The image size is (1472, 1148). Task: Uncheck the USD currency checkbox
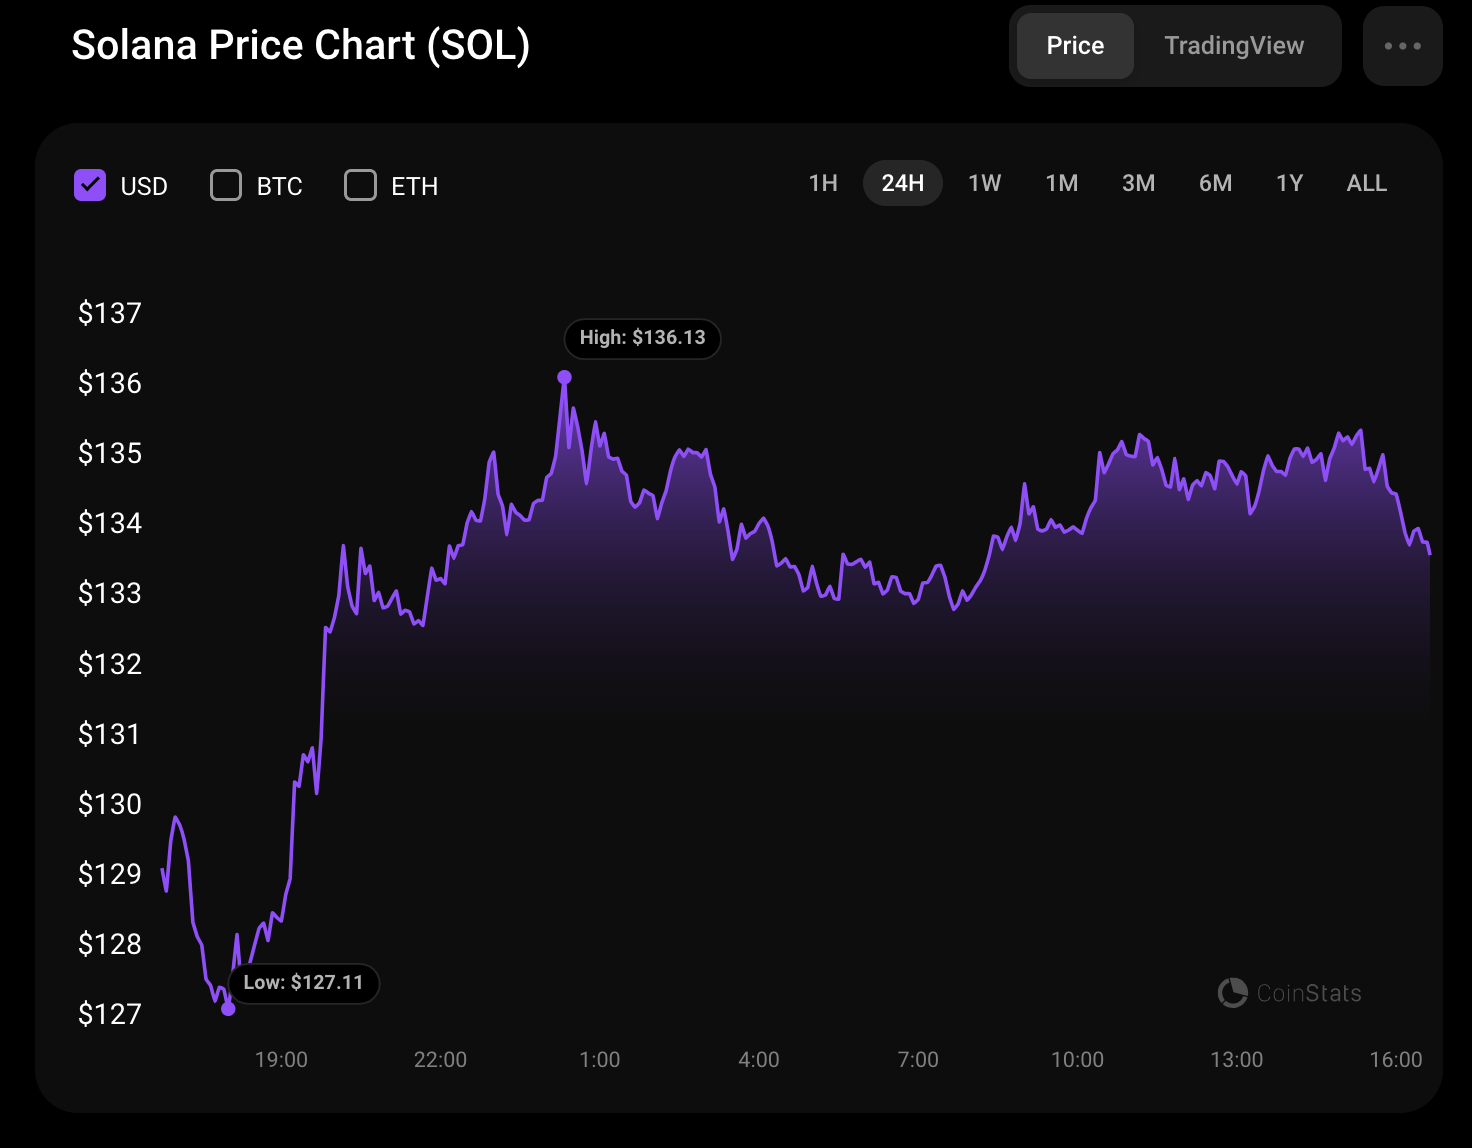tap(90, 185)
